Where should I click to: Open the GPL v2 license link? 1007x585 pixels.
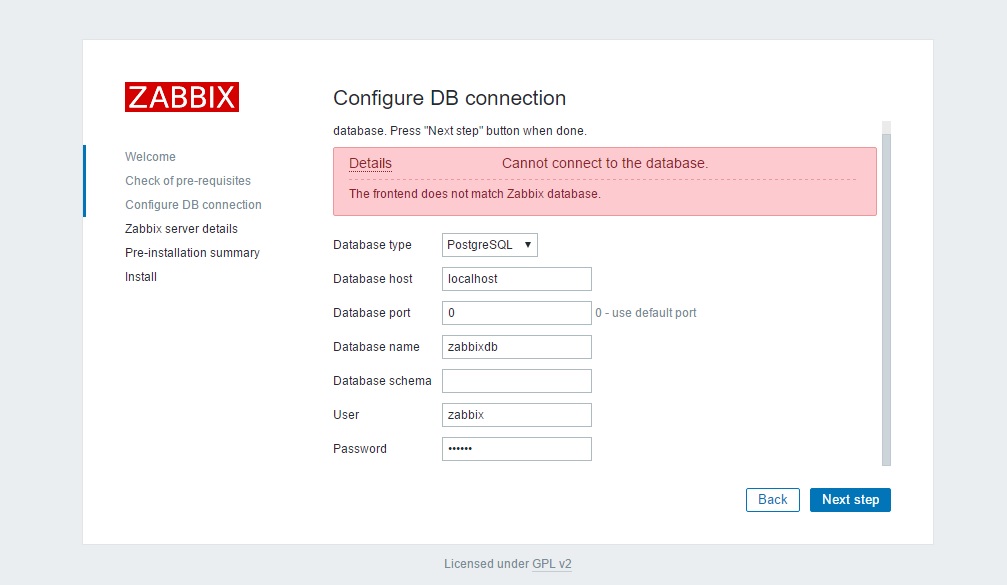[552, 564]
